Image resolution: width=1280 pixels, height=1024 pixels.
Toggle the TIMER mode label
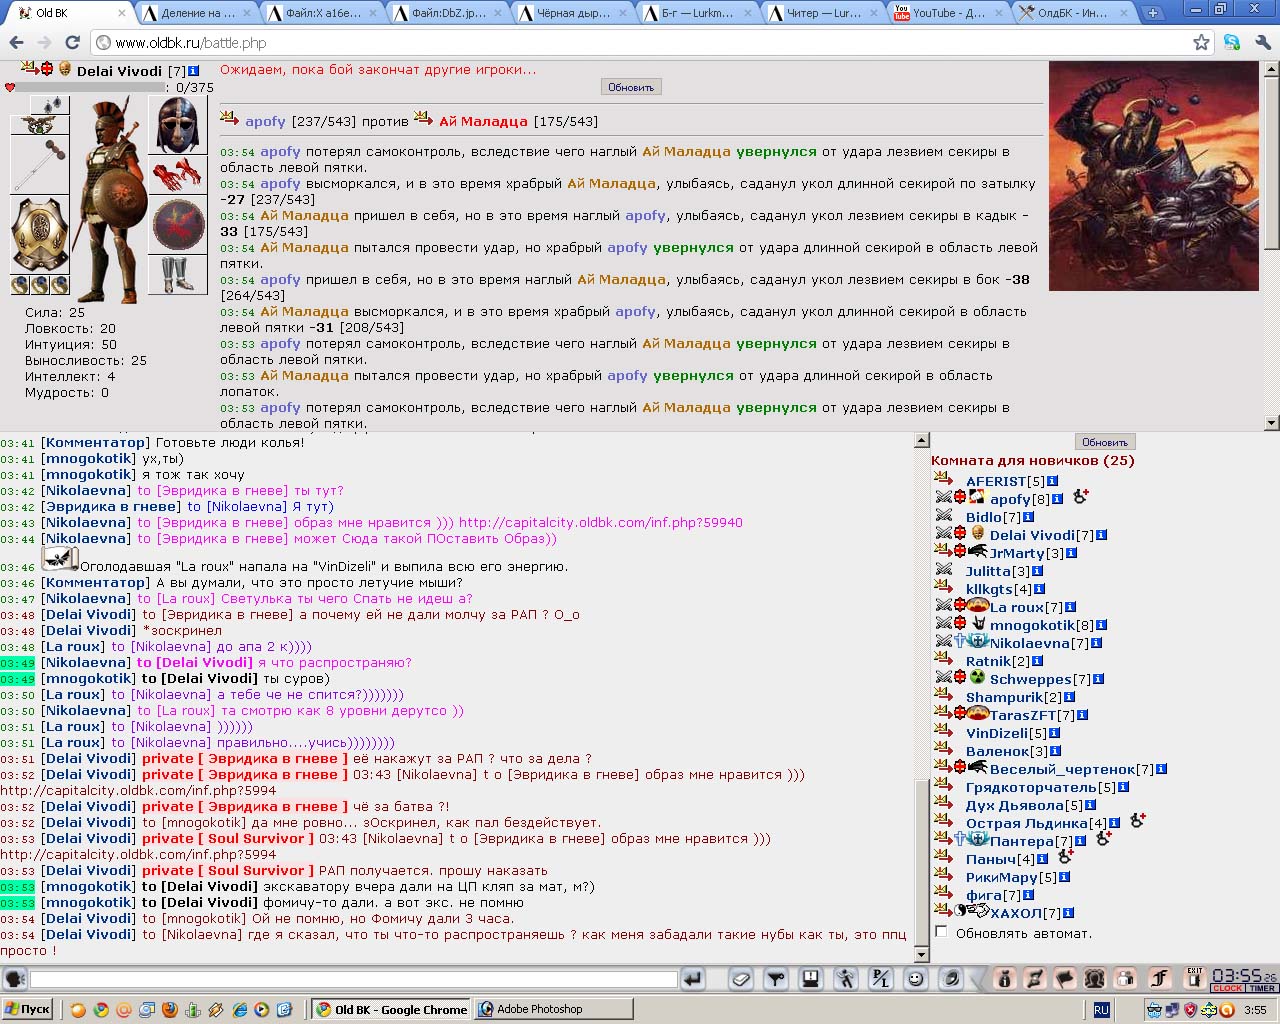(x=1262, y=988)
